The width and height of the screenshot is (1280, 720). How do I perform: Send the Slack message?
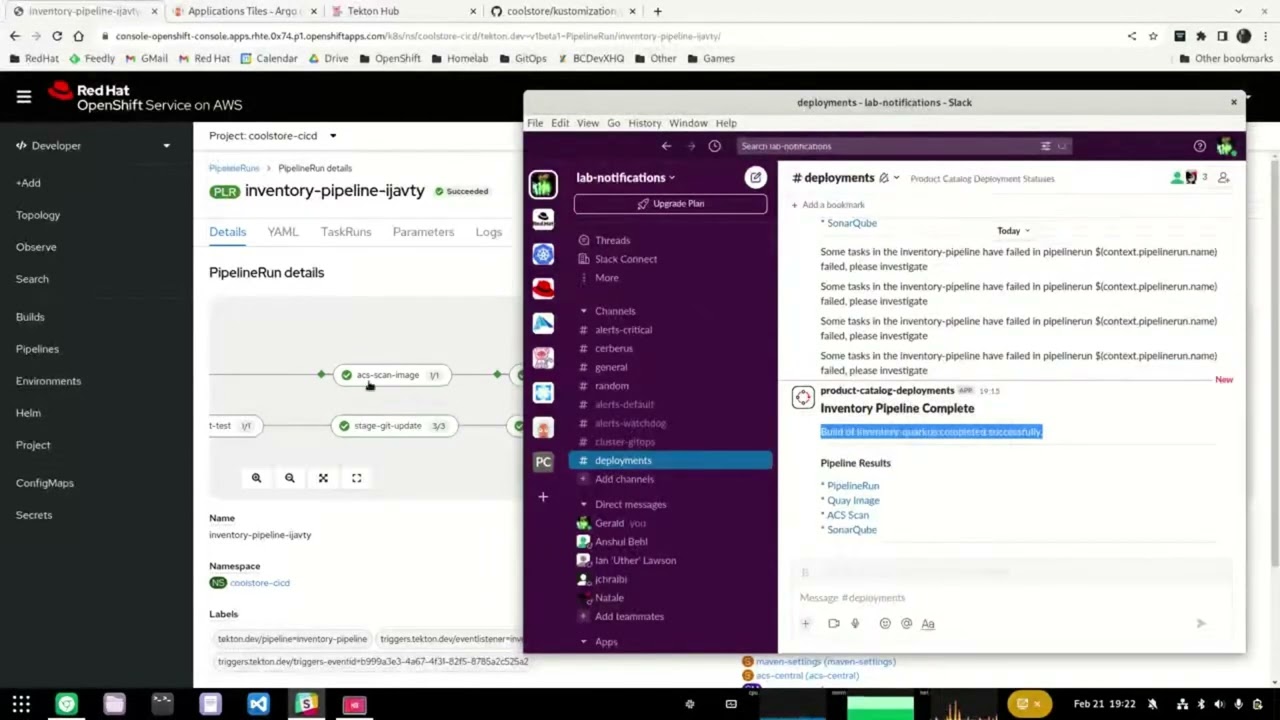point(1201,623)
